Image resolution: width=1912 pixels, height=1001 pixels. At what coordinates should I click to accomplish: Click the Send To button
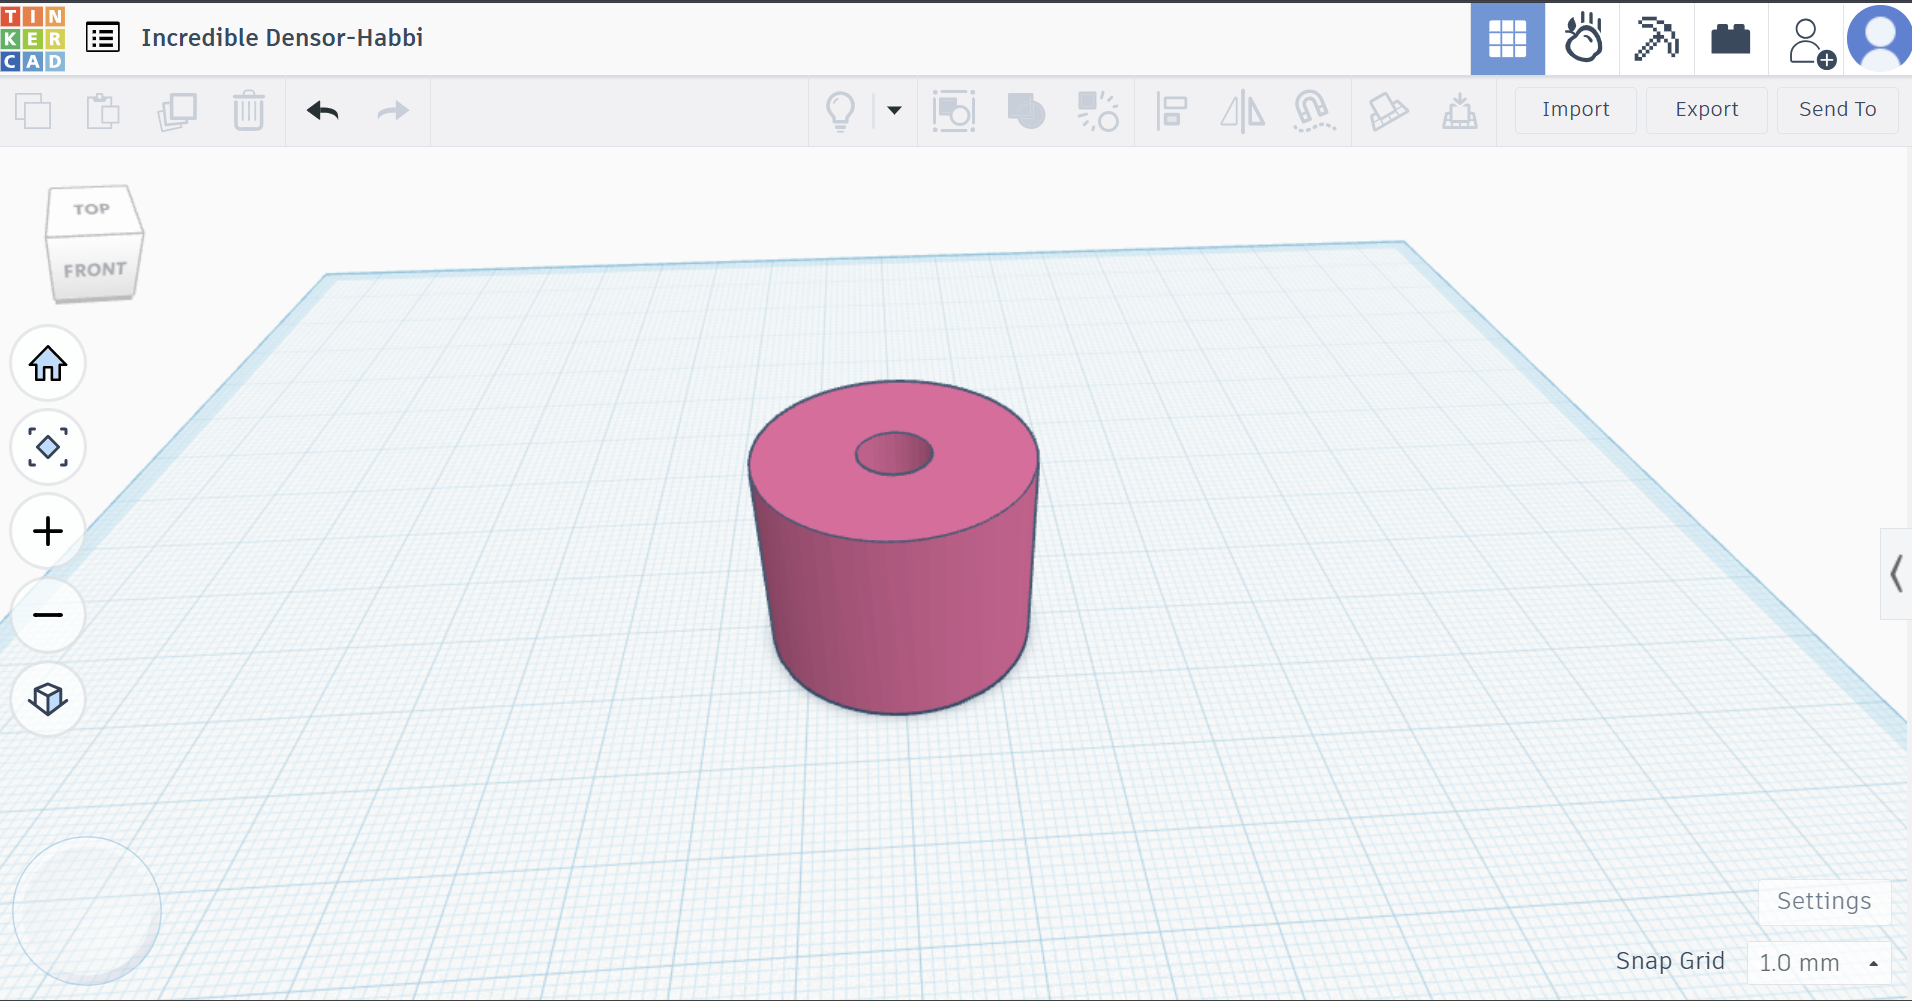point(1838,110)
